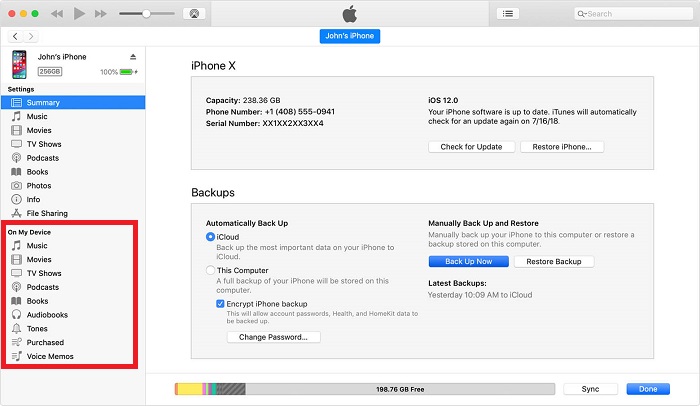The image size is (700, 406).
Task: Click the Photos camera icon
Action: click(16, 185)
